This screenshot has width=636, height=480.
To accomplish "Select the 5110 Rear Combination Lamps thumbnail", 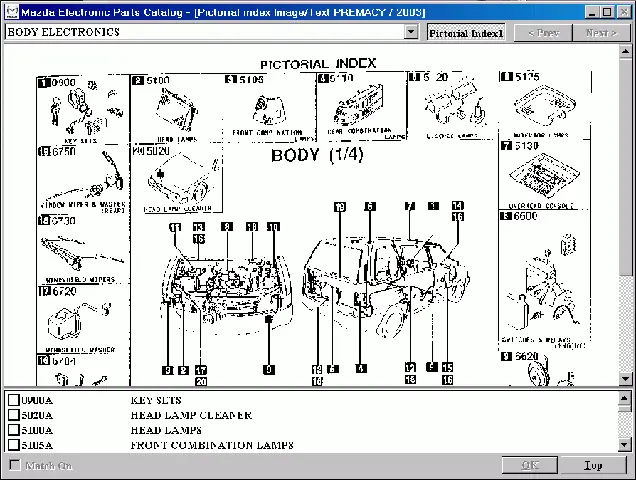I will pos(361,107).
